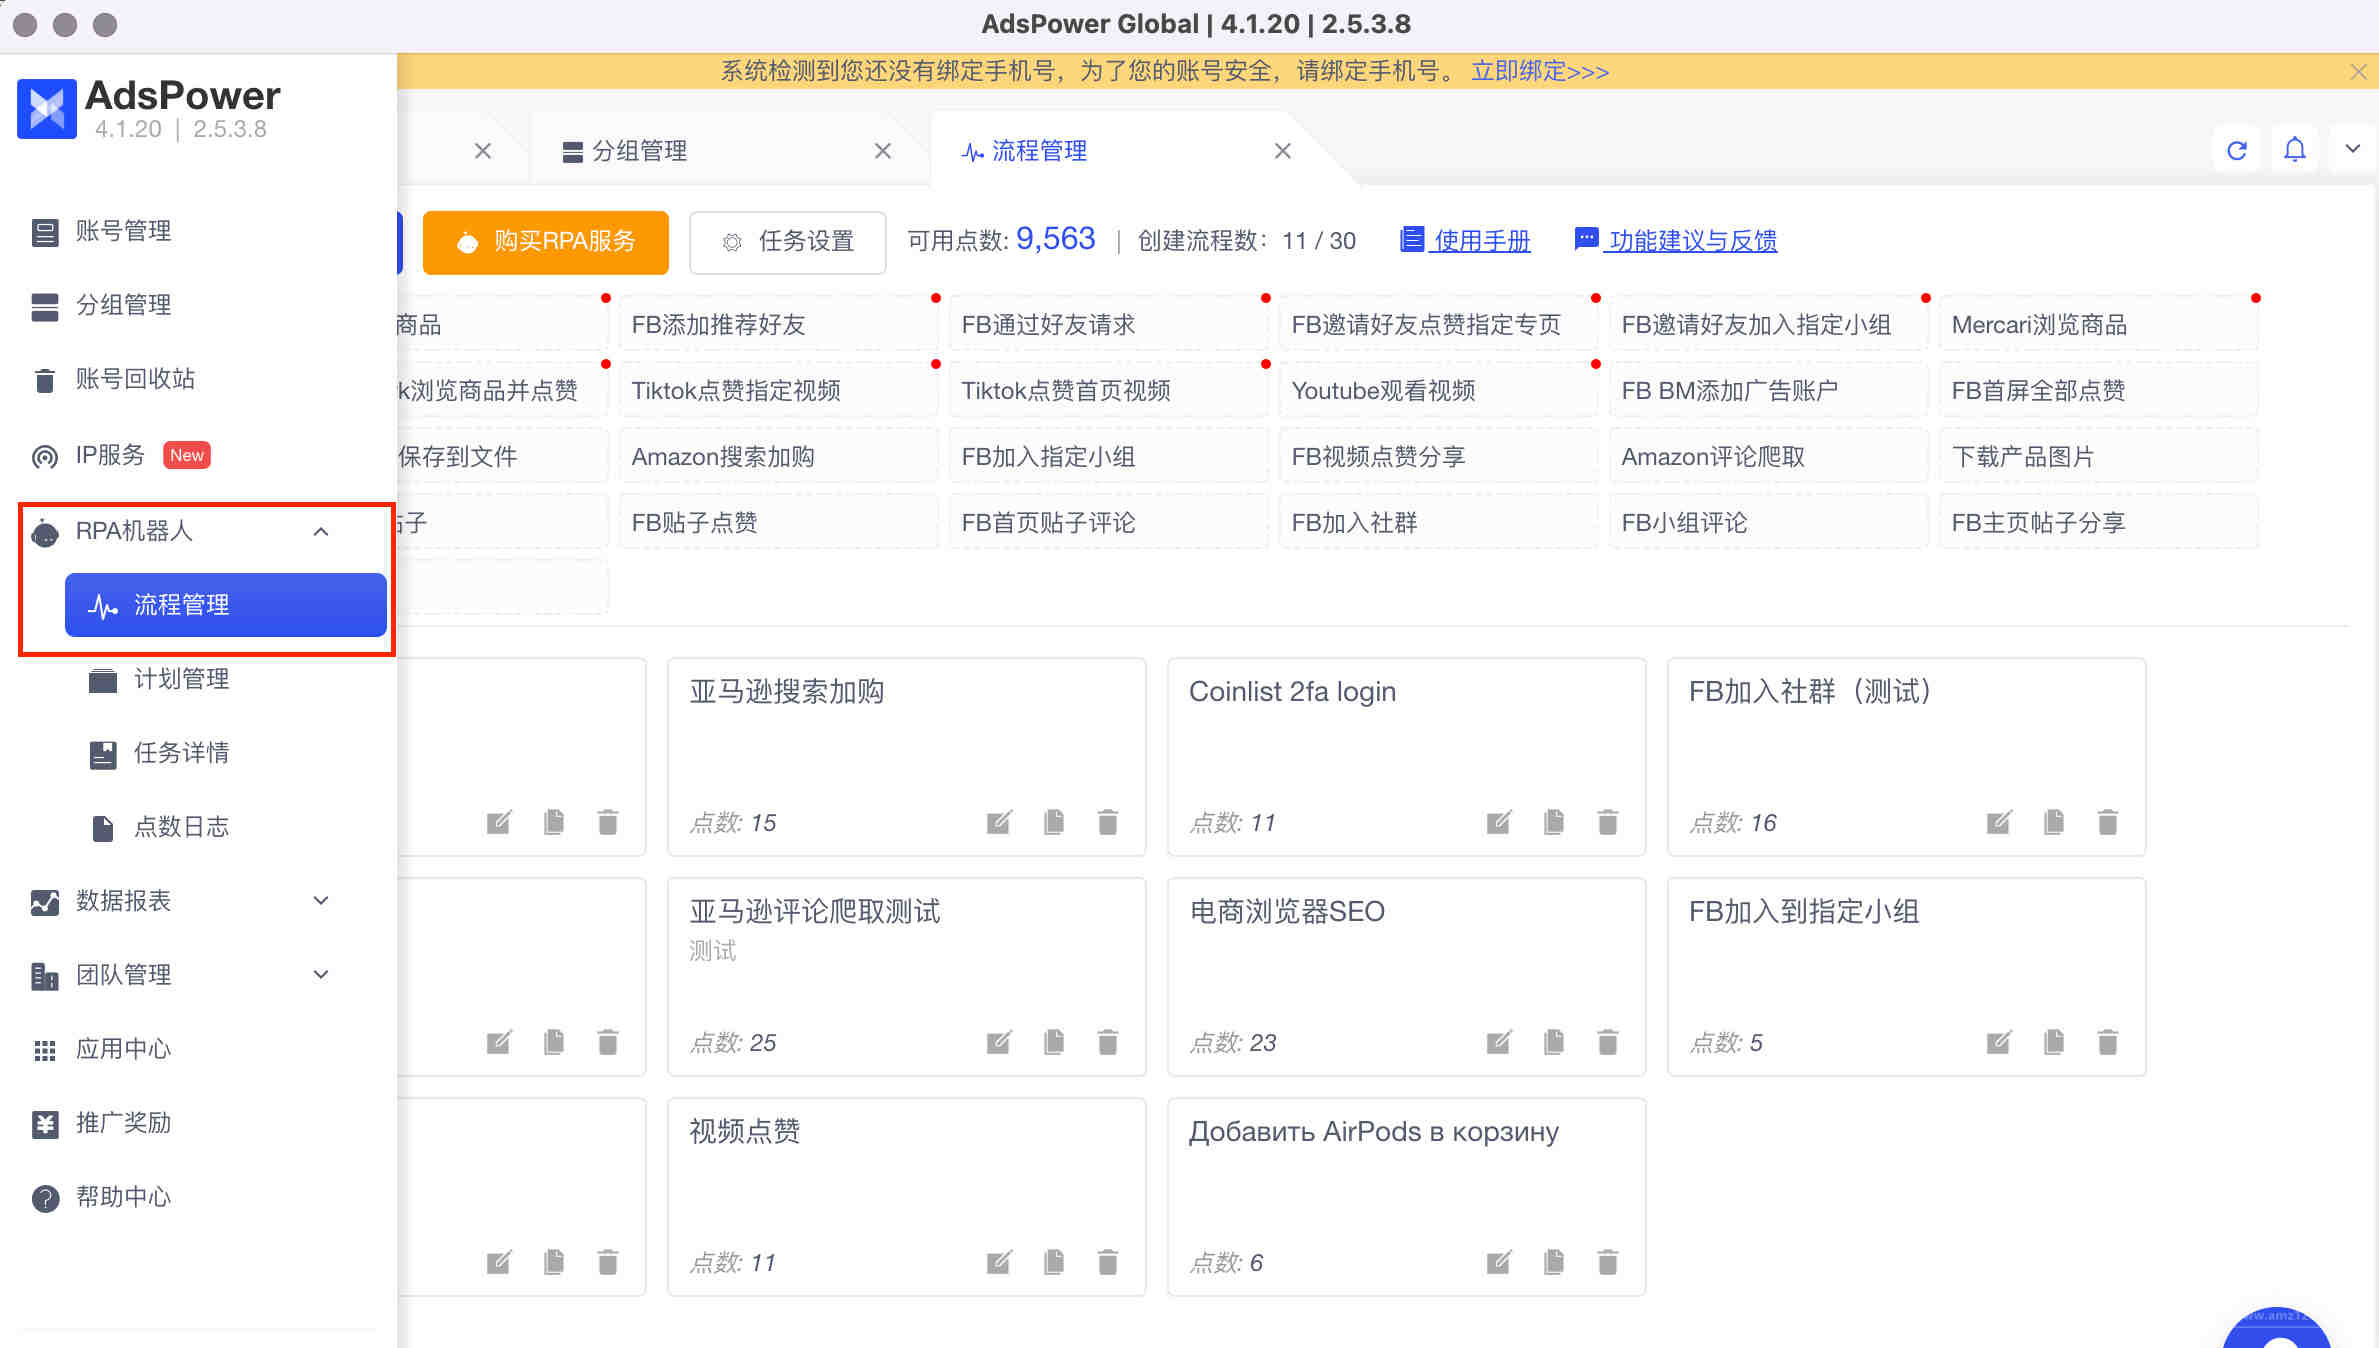This screenshot has width=2379, height=1348.
Task: Delete the Coinlist 2fa login flow
Action: tap(1607, 822)
